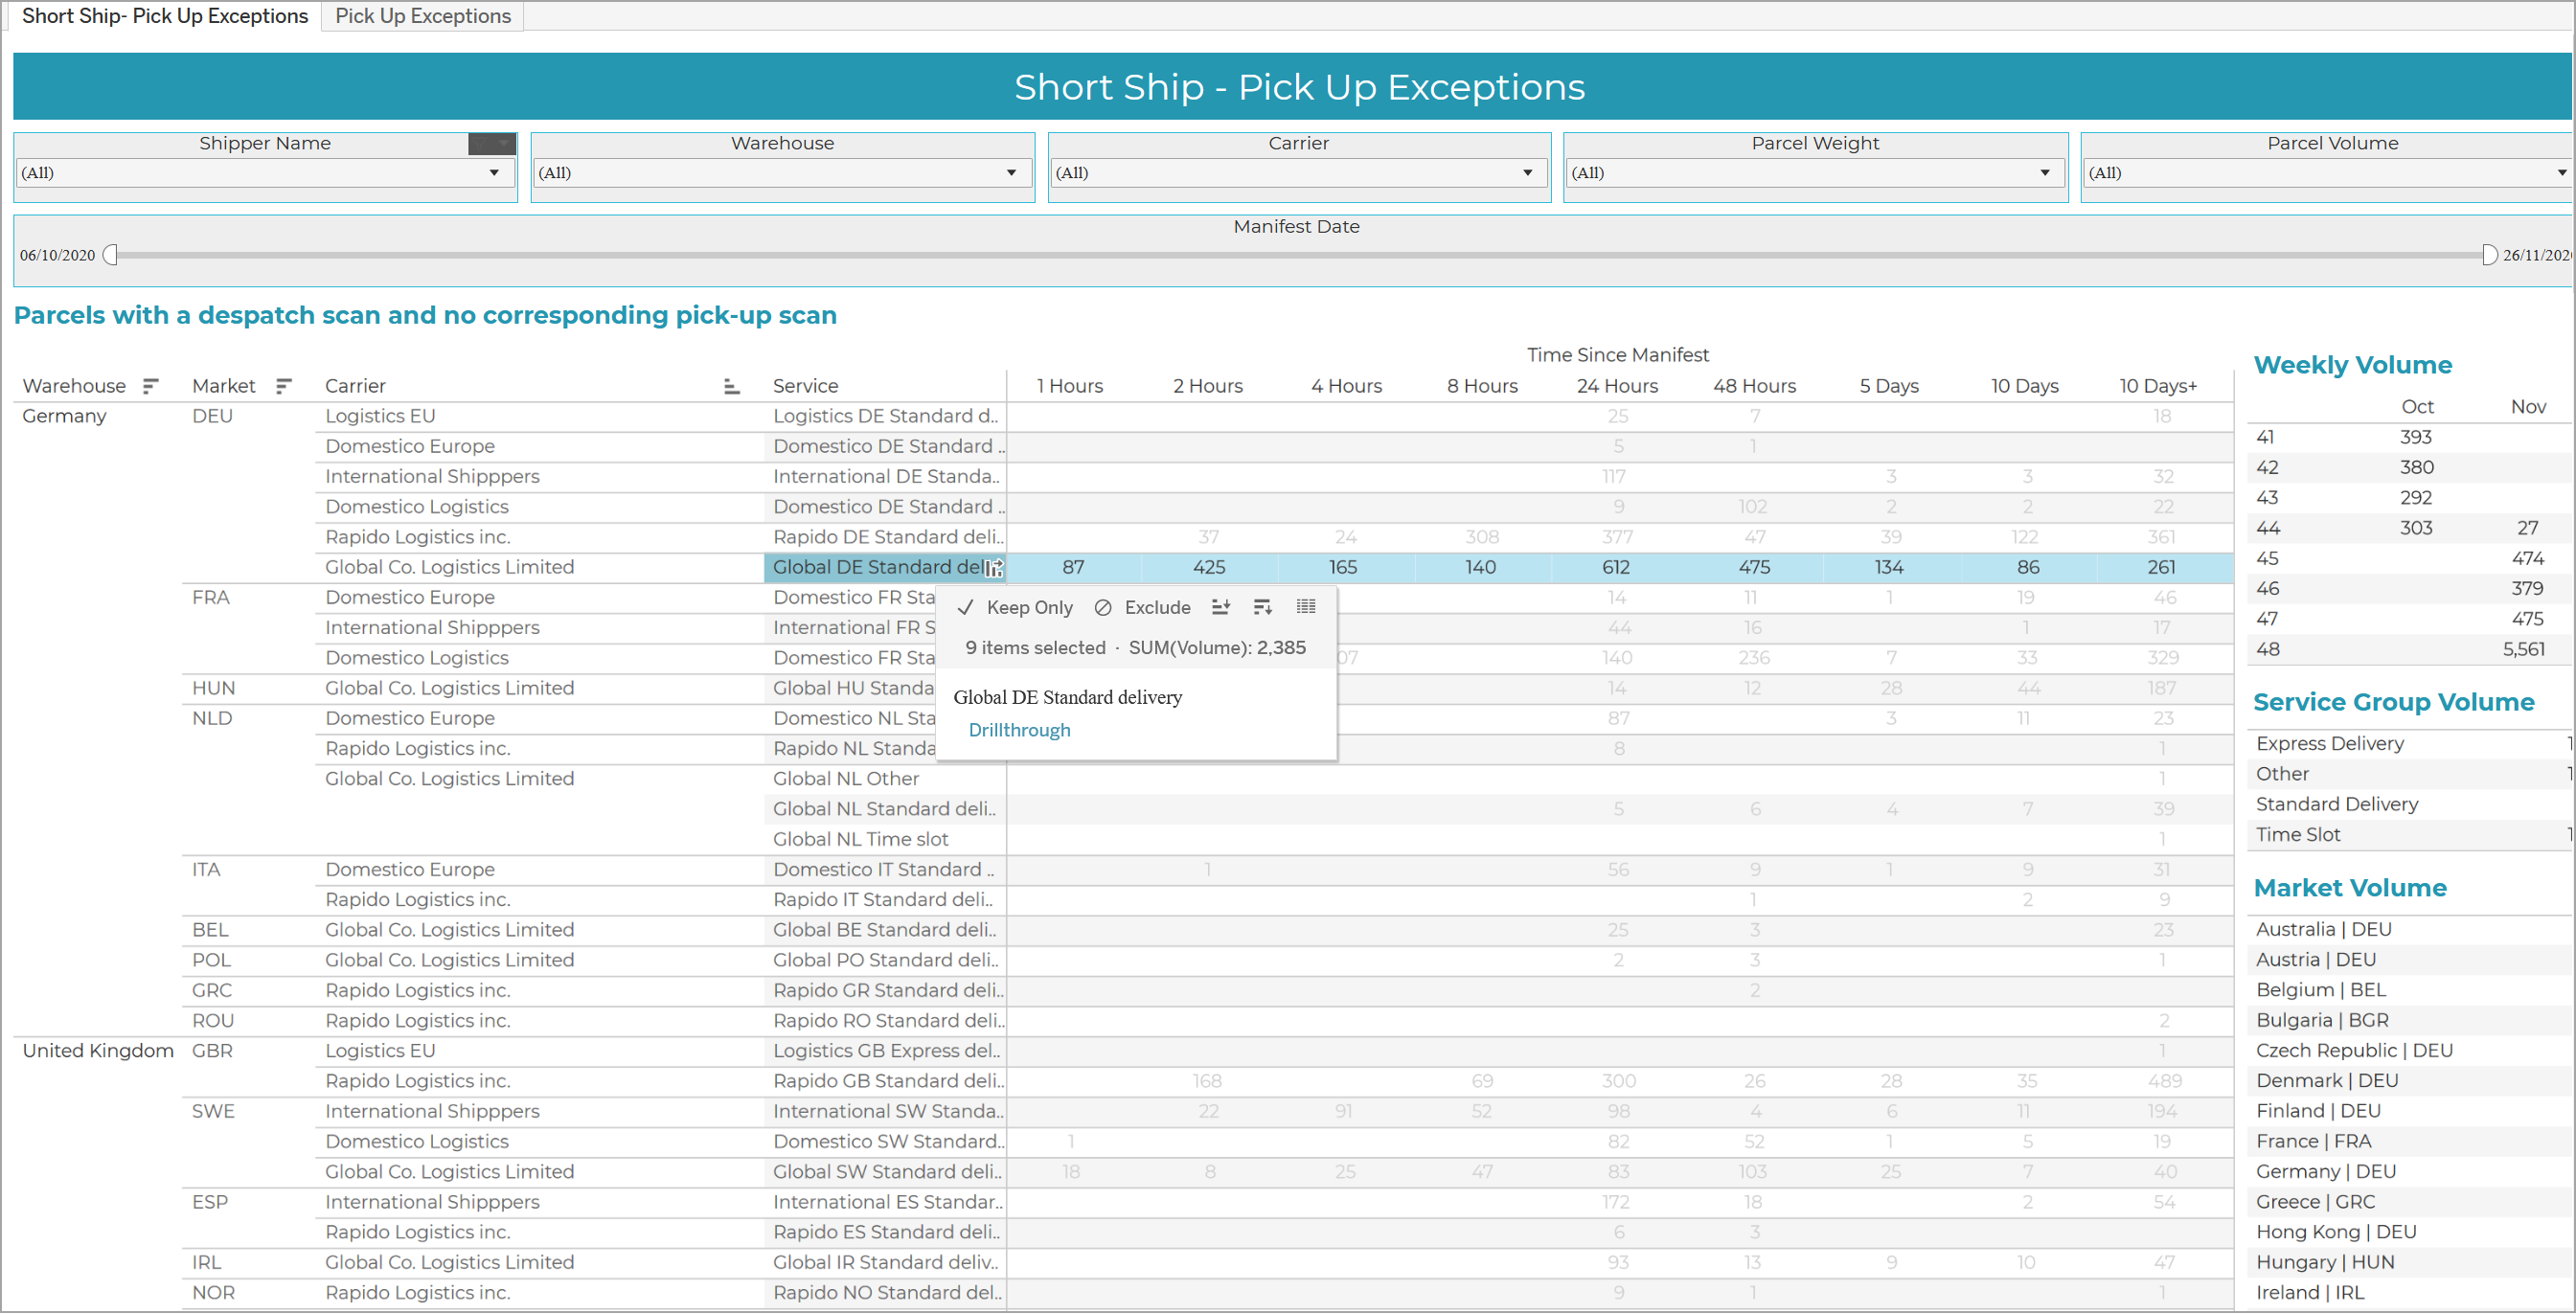Open the Drillthrough link

1019,730
